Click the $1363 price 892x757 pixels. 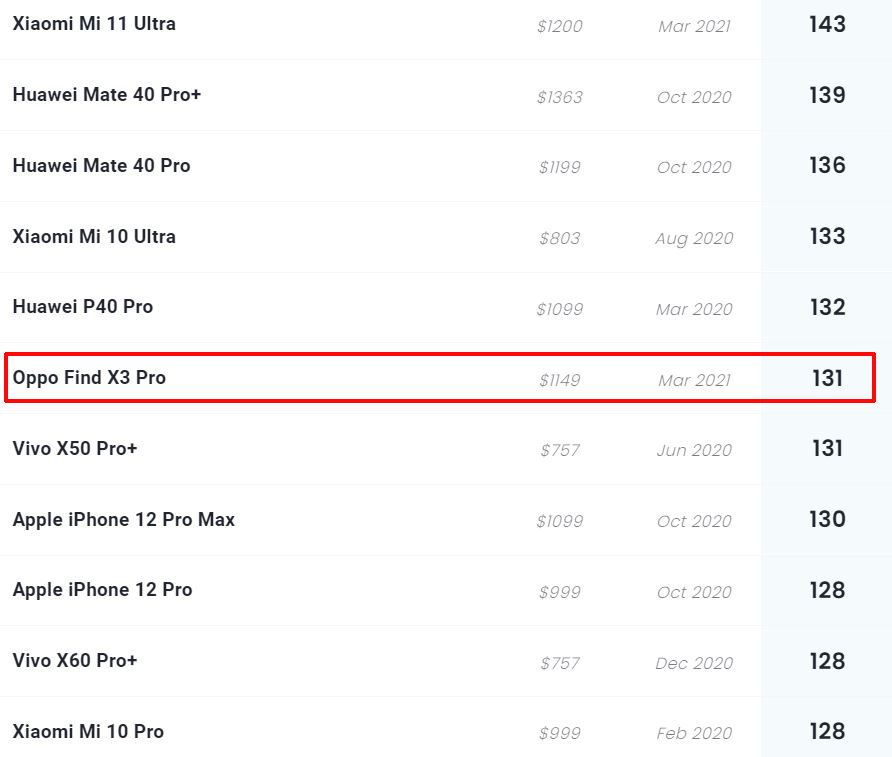coord(559,97)
